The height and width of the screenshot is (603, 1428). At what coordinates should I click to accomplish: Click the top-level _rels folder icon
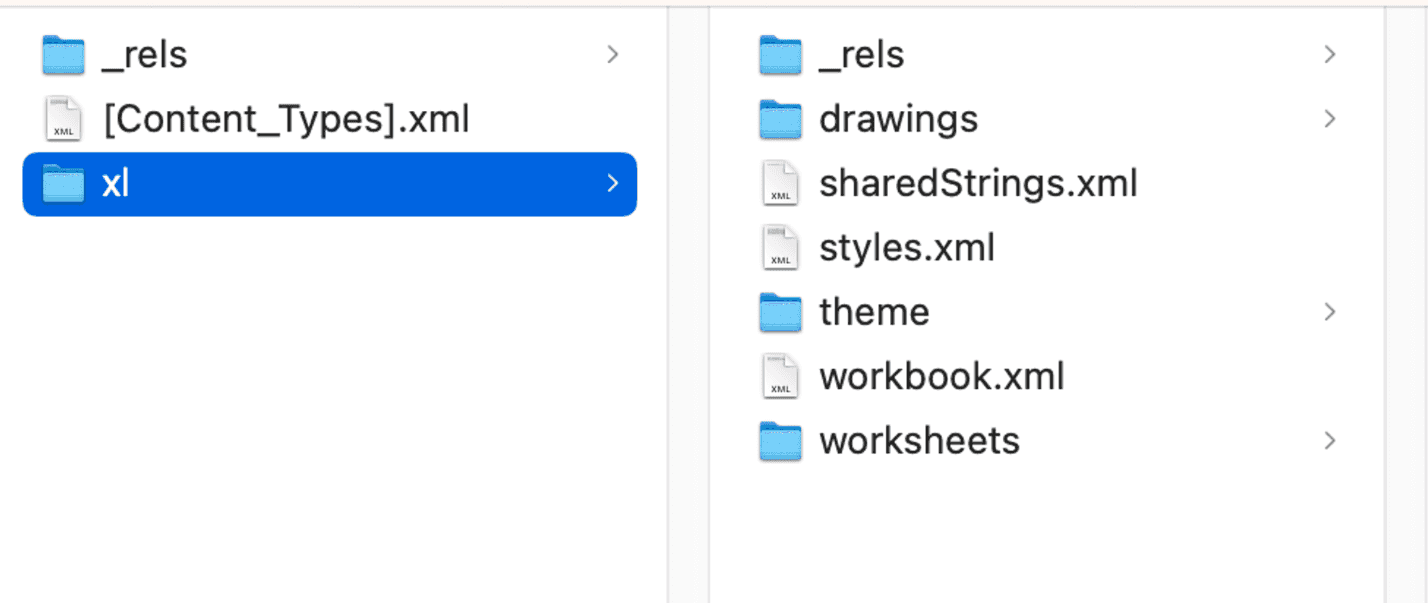(63, 55)
